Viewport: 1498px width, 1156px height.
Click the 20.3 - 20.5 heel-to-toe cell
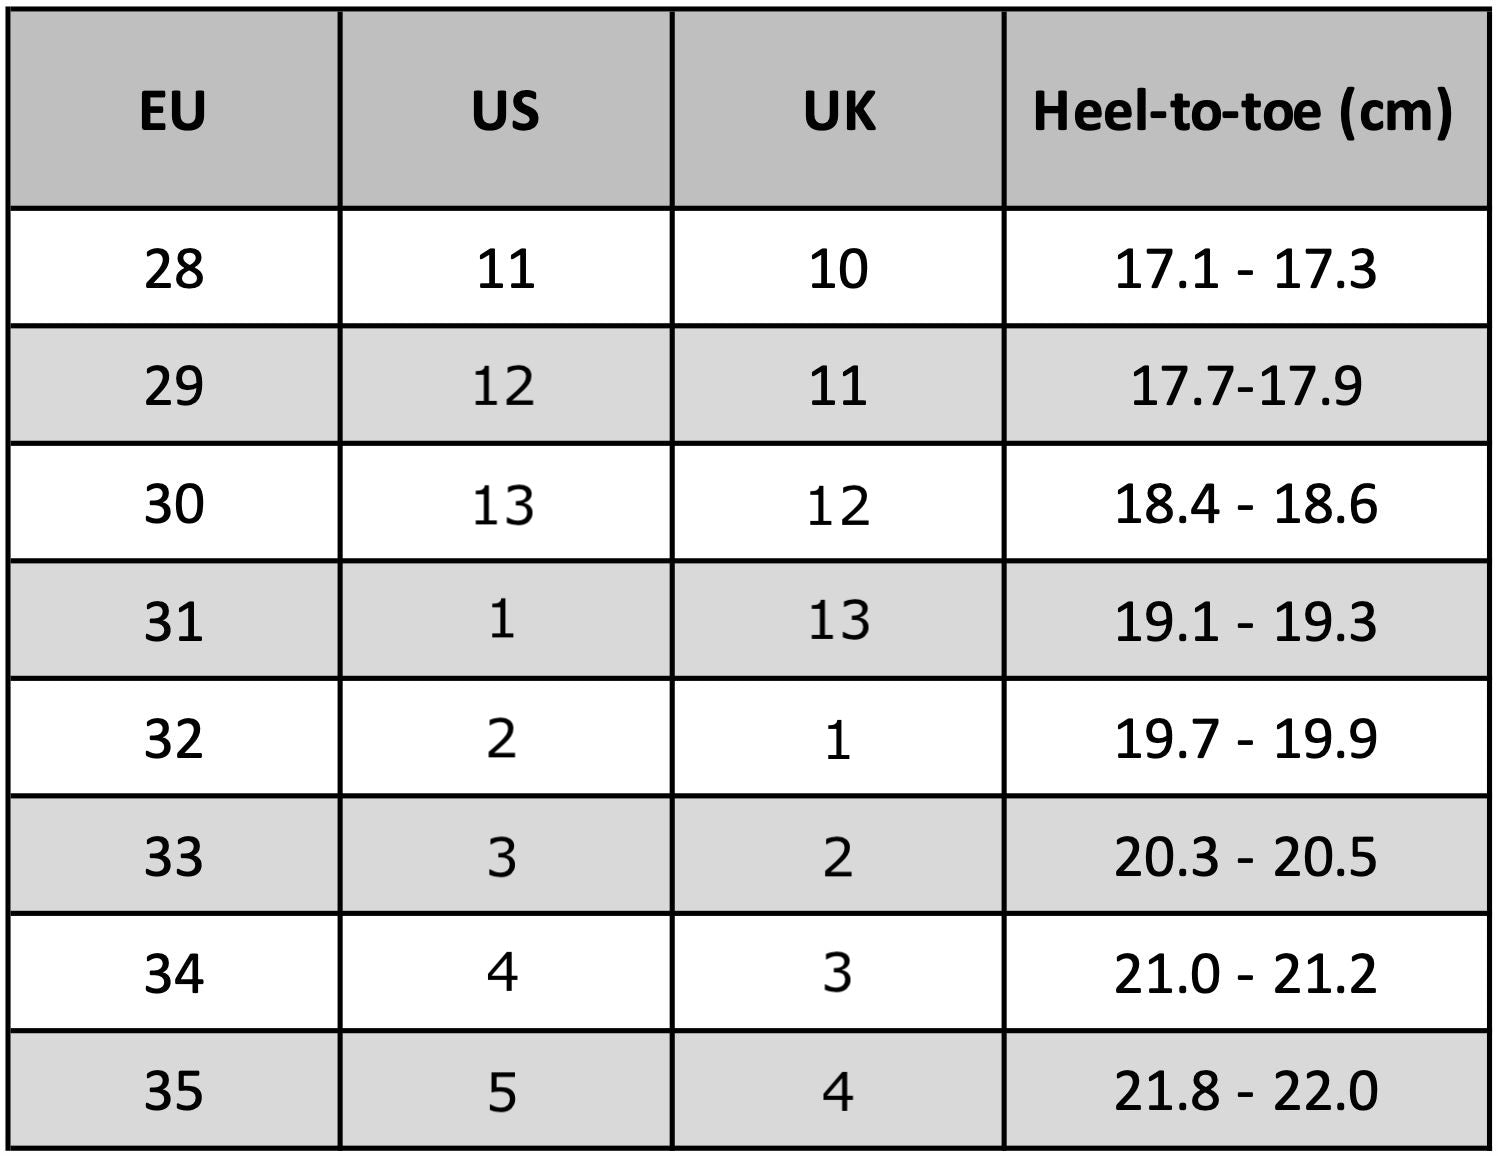pos(1245,857)
